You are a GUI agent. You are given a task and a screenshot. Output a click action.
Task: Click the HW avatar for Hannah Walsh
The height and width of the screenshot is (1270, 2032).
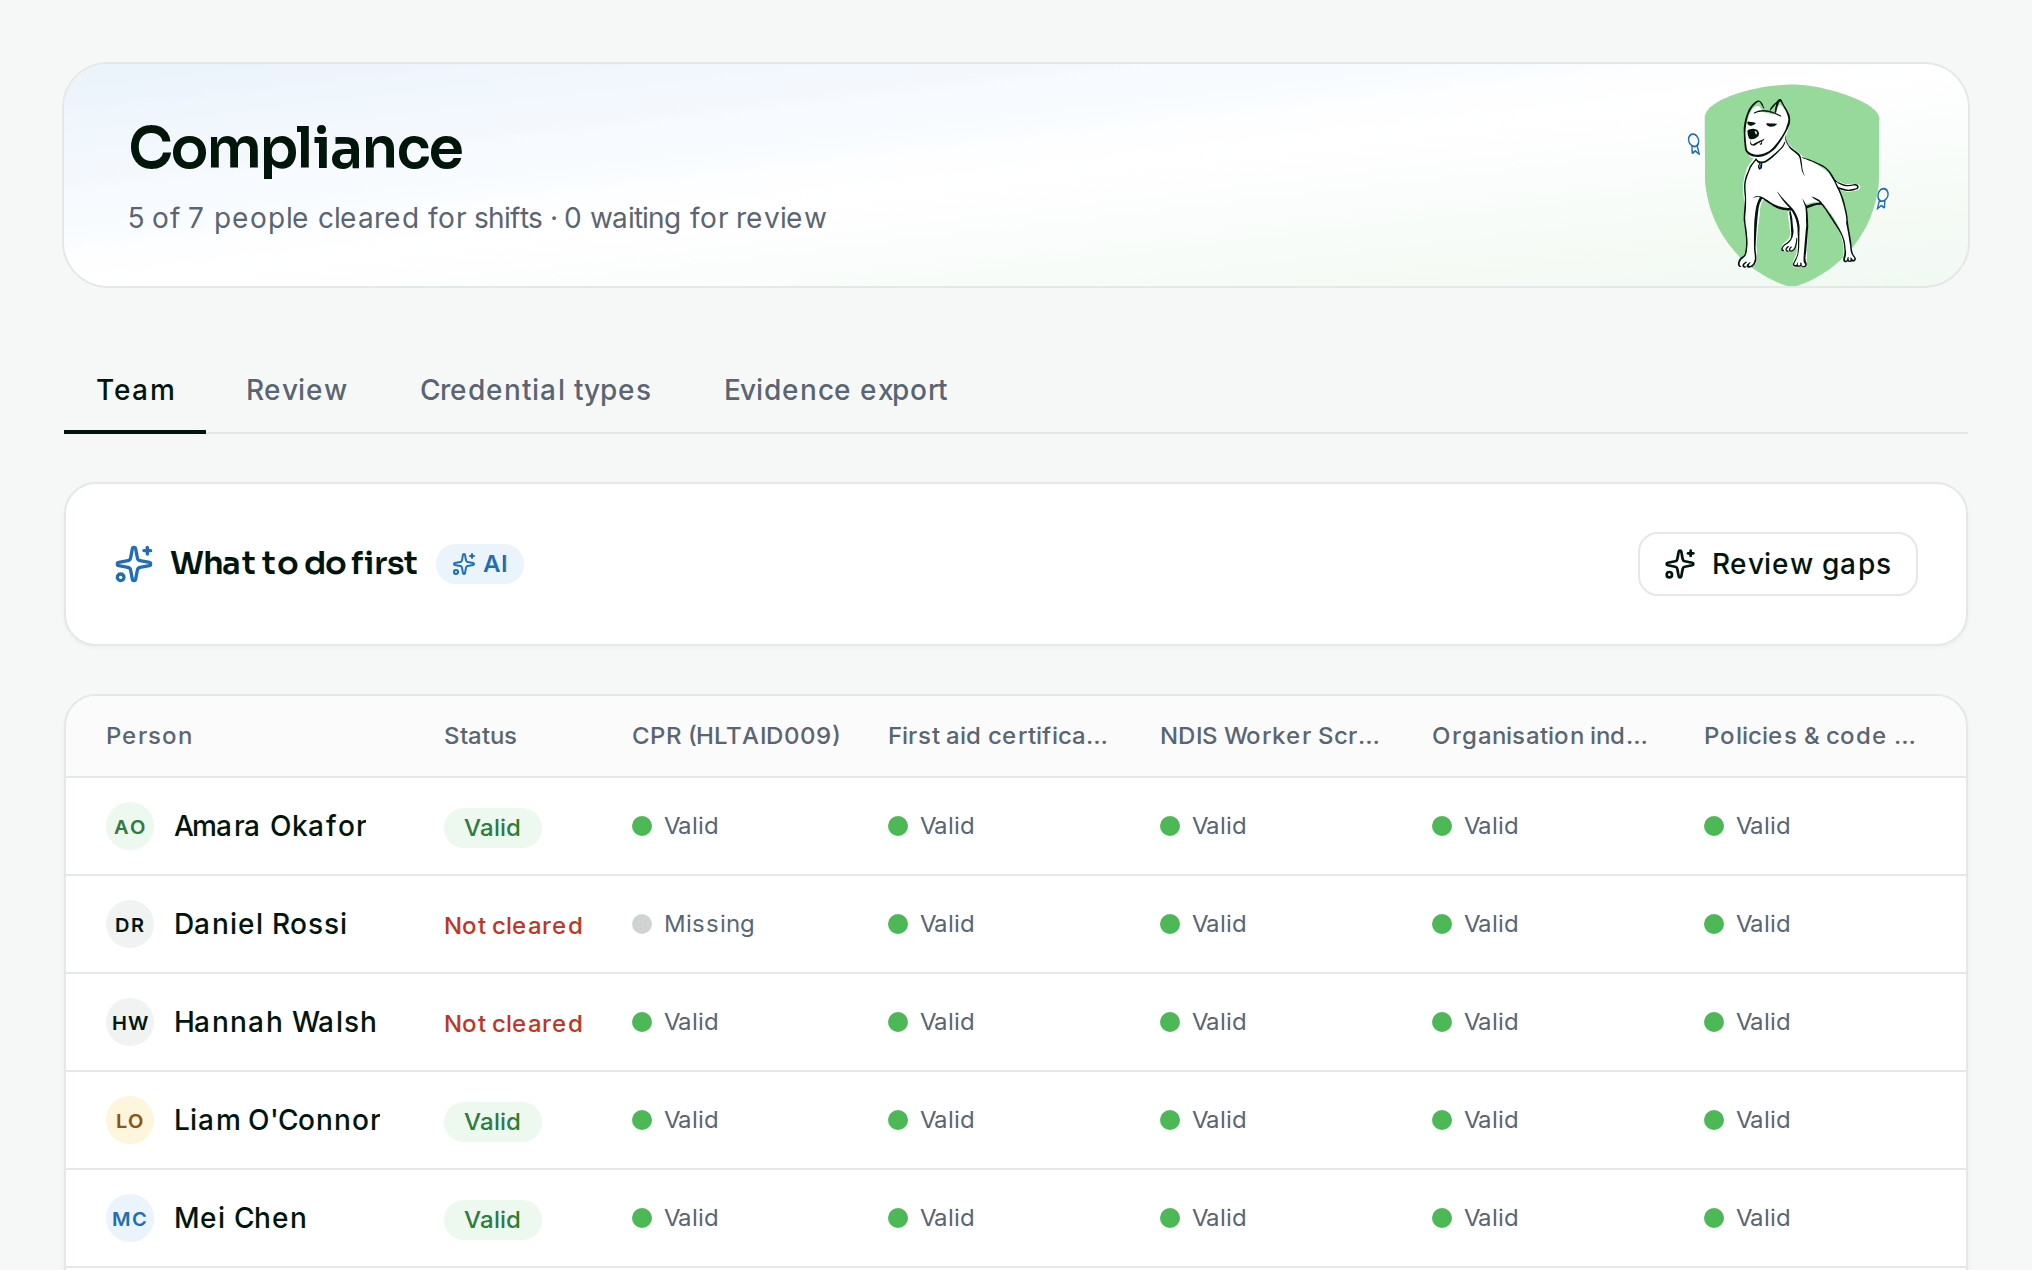click(x=130, y=1022)
